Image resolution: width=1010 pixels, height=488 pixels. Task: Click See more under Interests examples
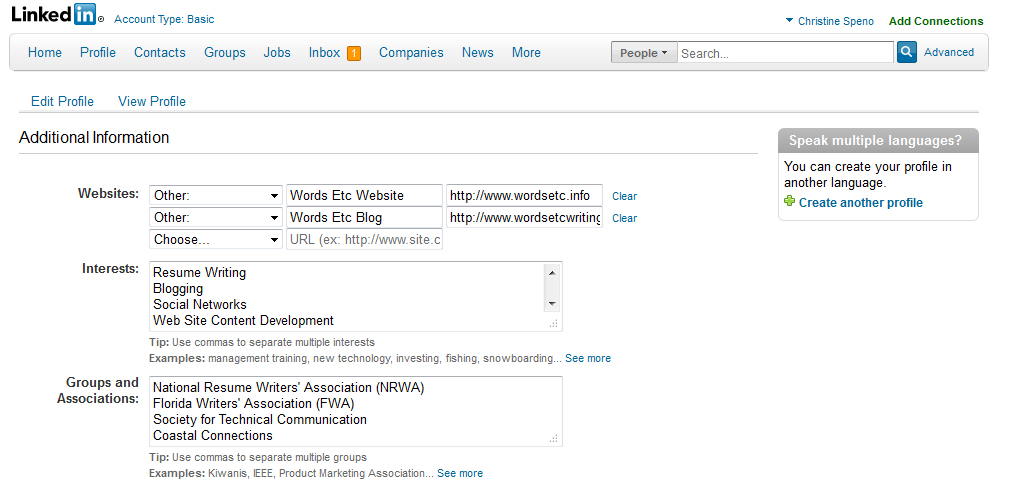pos(587,358)
